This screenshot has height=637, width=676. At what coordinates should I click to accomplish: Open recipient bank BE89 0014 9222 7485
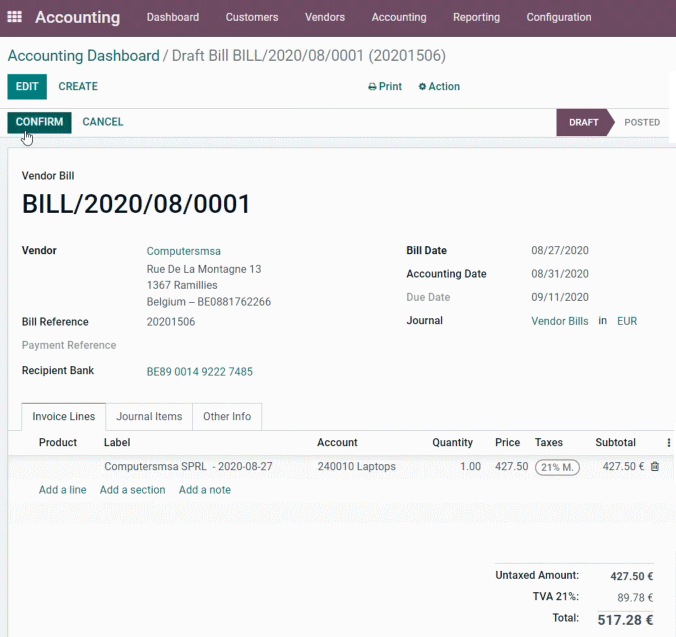pyautogui.click(x=200, y=372)
